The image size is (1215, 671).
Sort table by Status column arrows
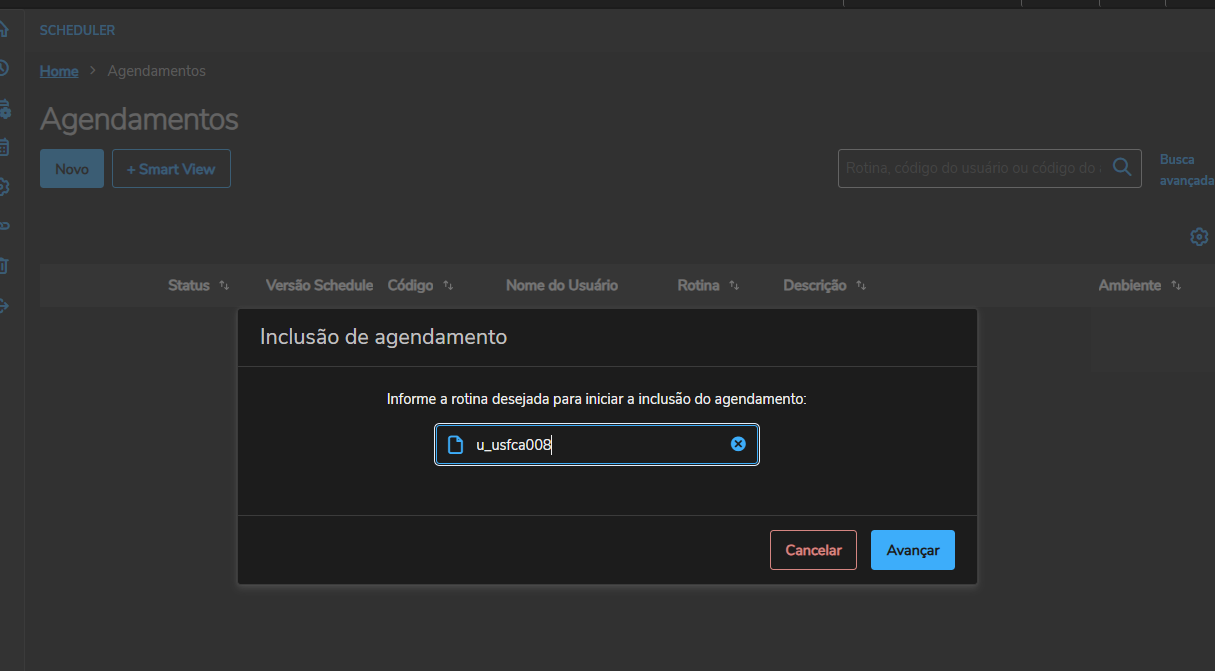pos(224,286)
